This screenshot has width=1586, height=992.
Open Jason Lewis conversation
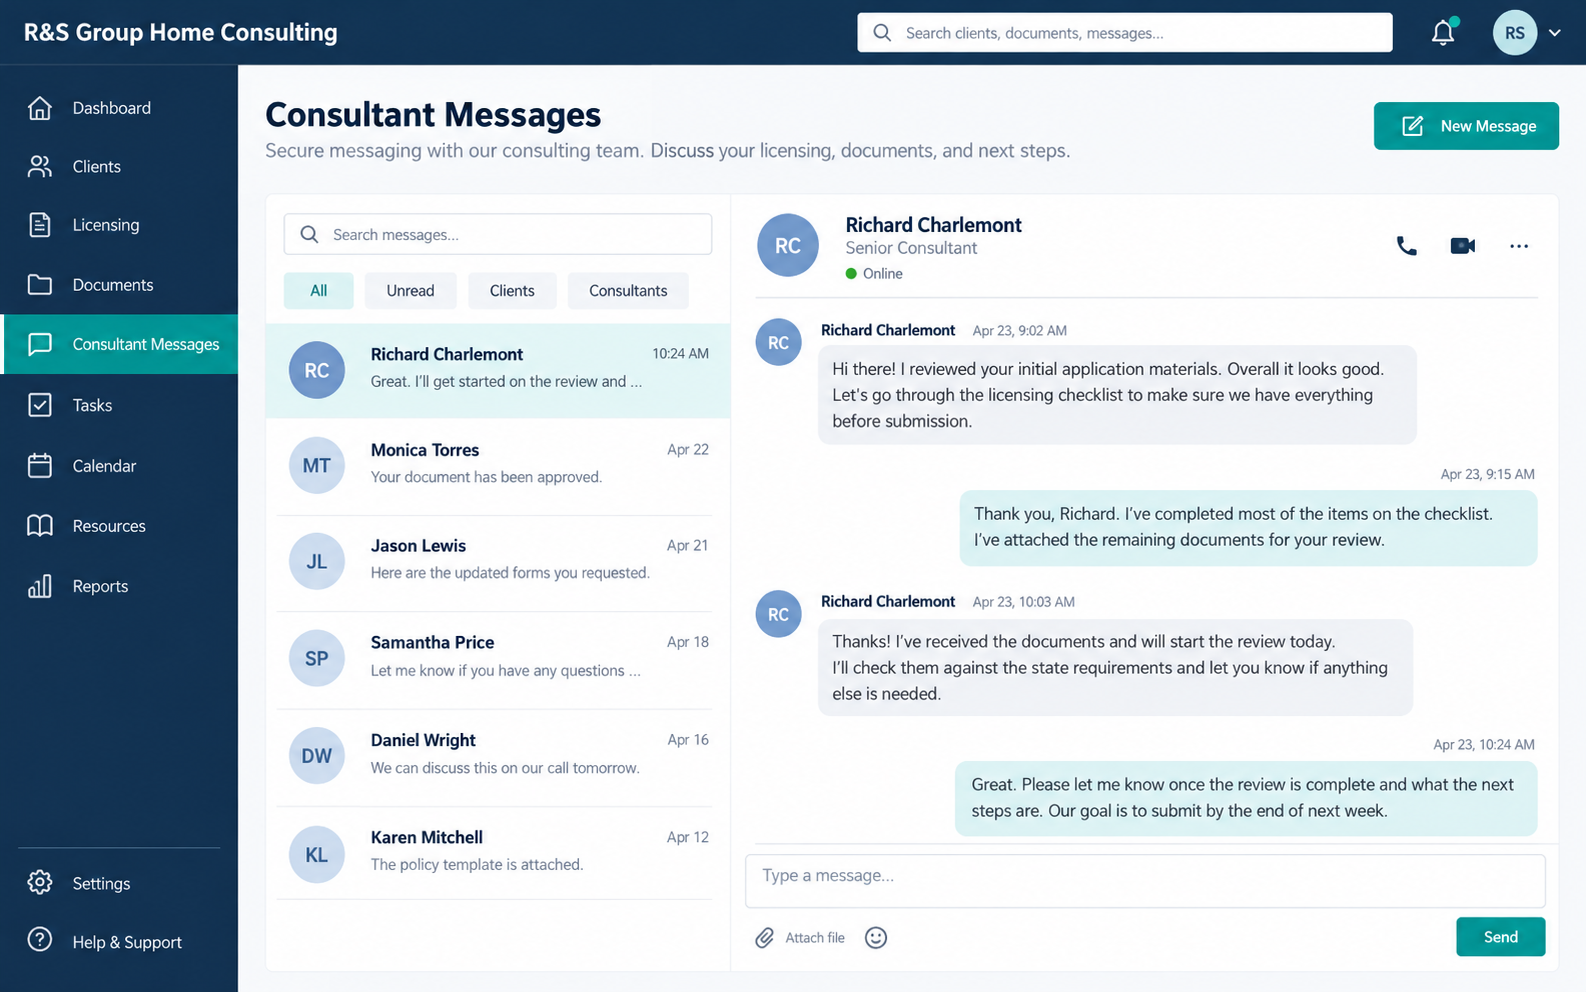point(498,562)
